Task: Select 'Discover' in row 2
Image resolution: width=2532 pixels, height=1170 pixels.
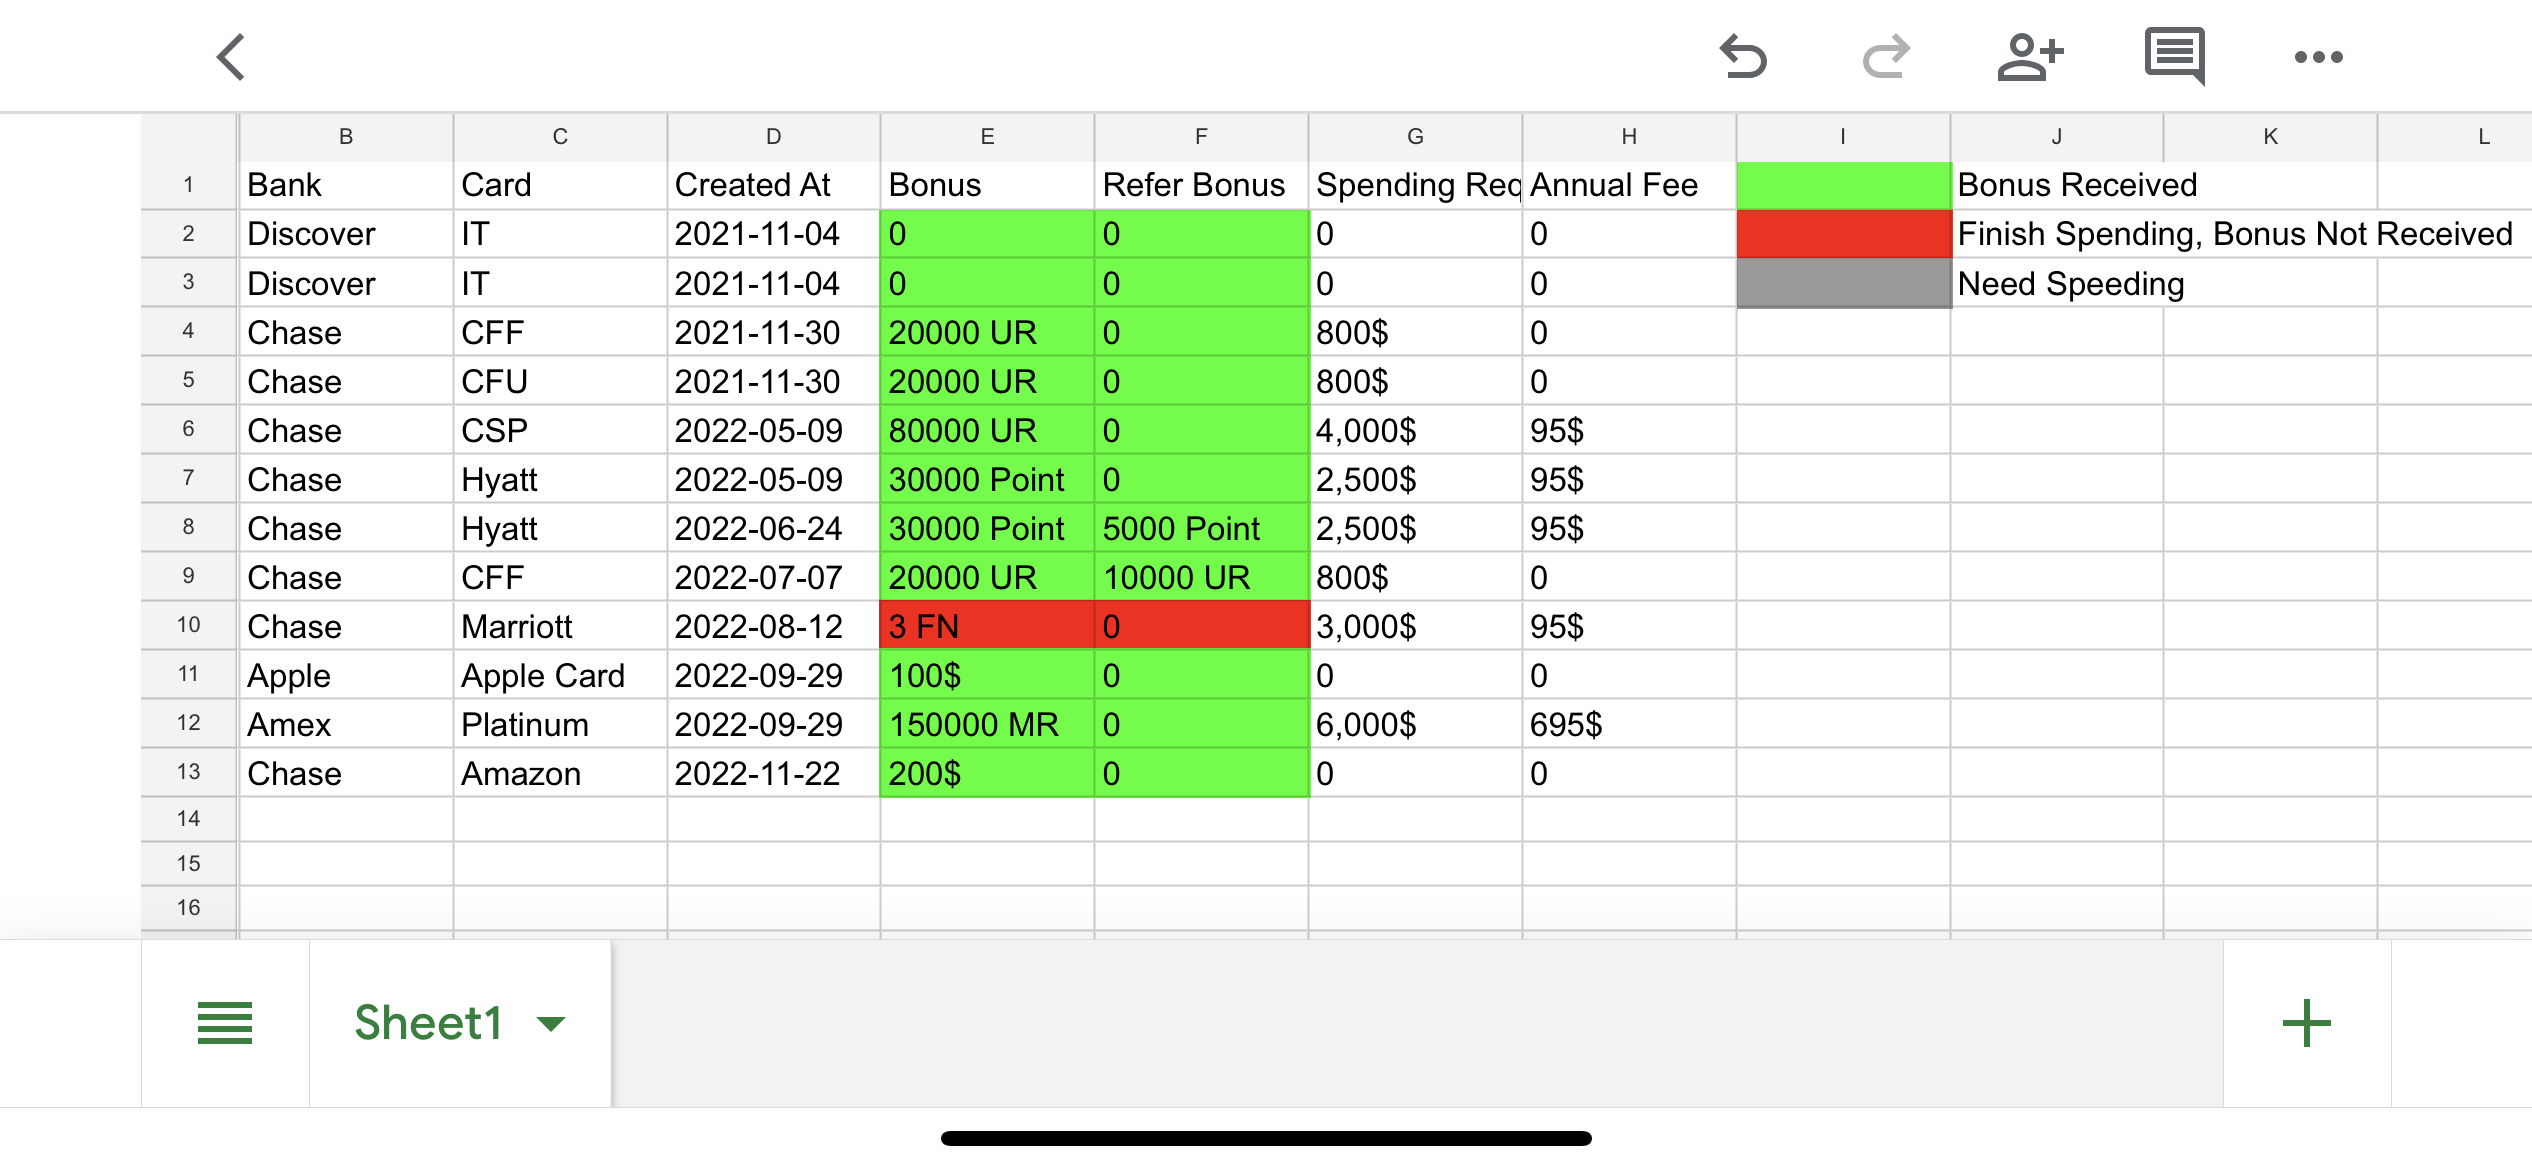Action: [346, 234]
